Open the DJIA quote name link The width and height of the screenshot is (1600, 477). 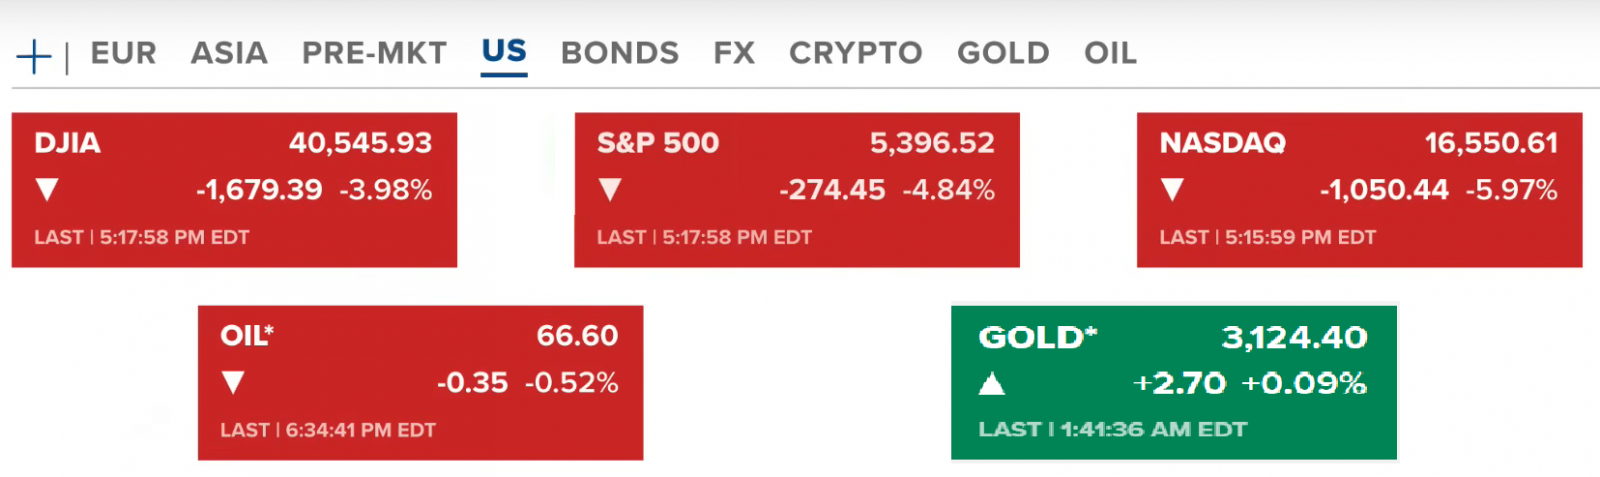pyautogui.click(x=68, y=143)
